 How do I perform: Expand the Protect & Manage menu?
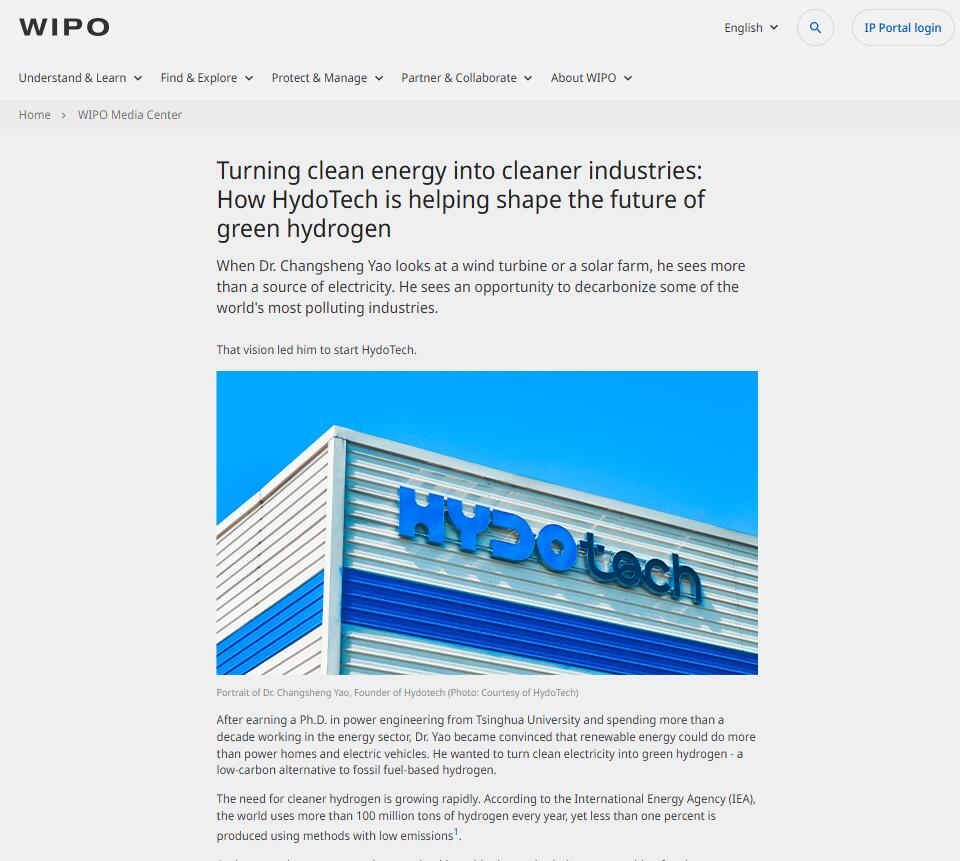pos(328,78)
